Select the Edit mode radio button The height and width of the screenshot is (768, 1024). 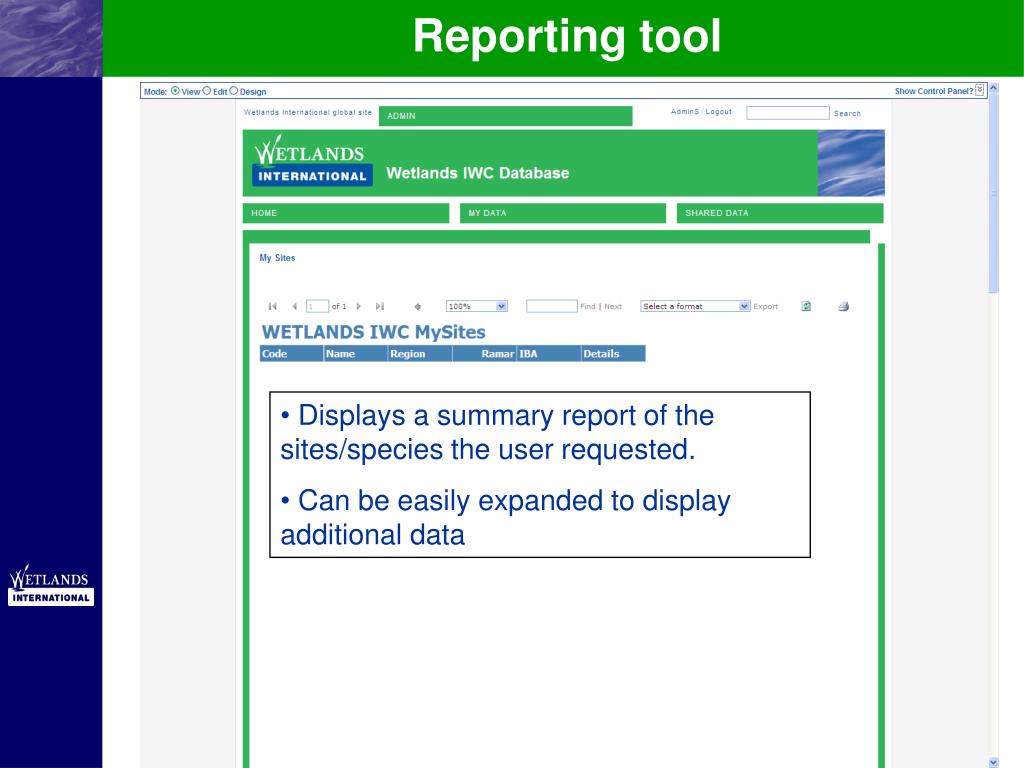click(206, 91)
